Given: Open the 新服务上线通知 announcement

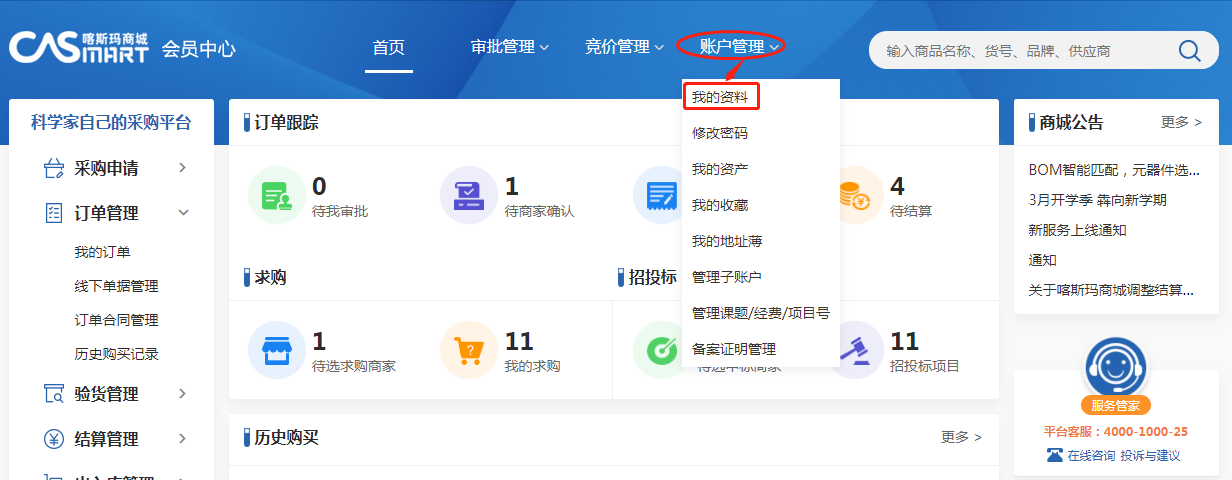Looking at the screenshot, I should pos(1077,230).
